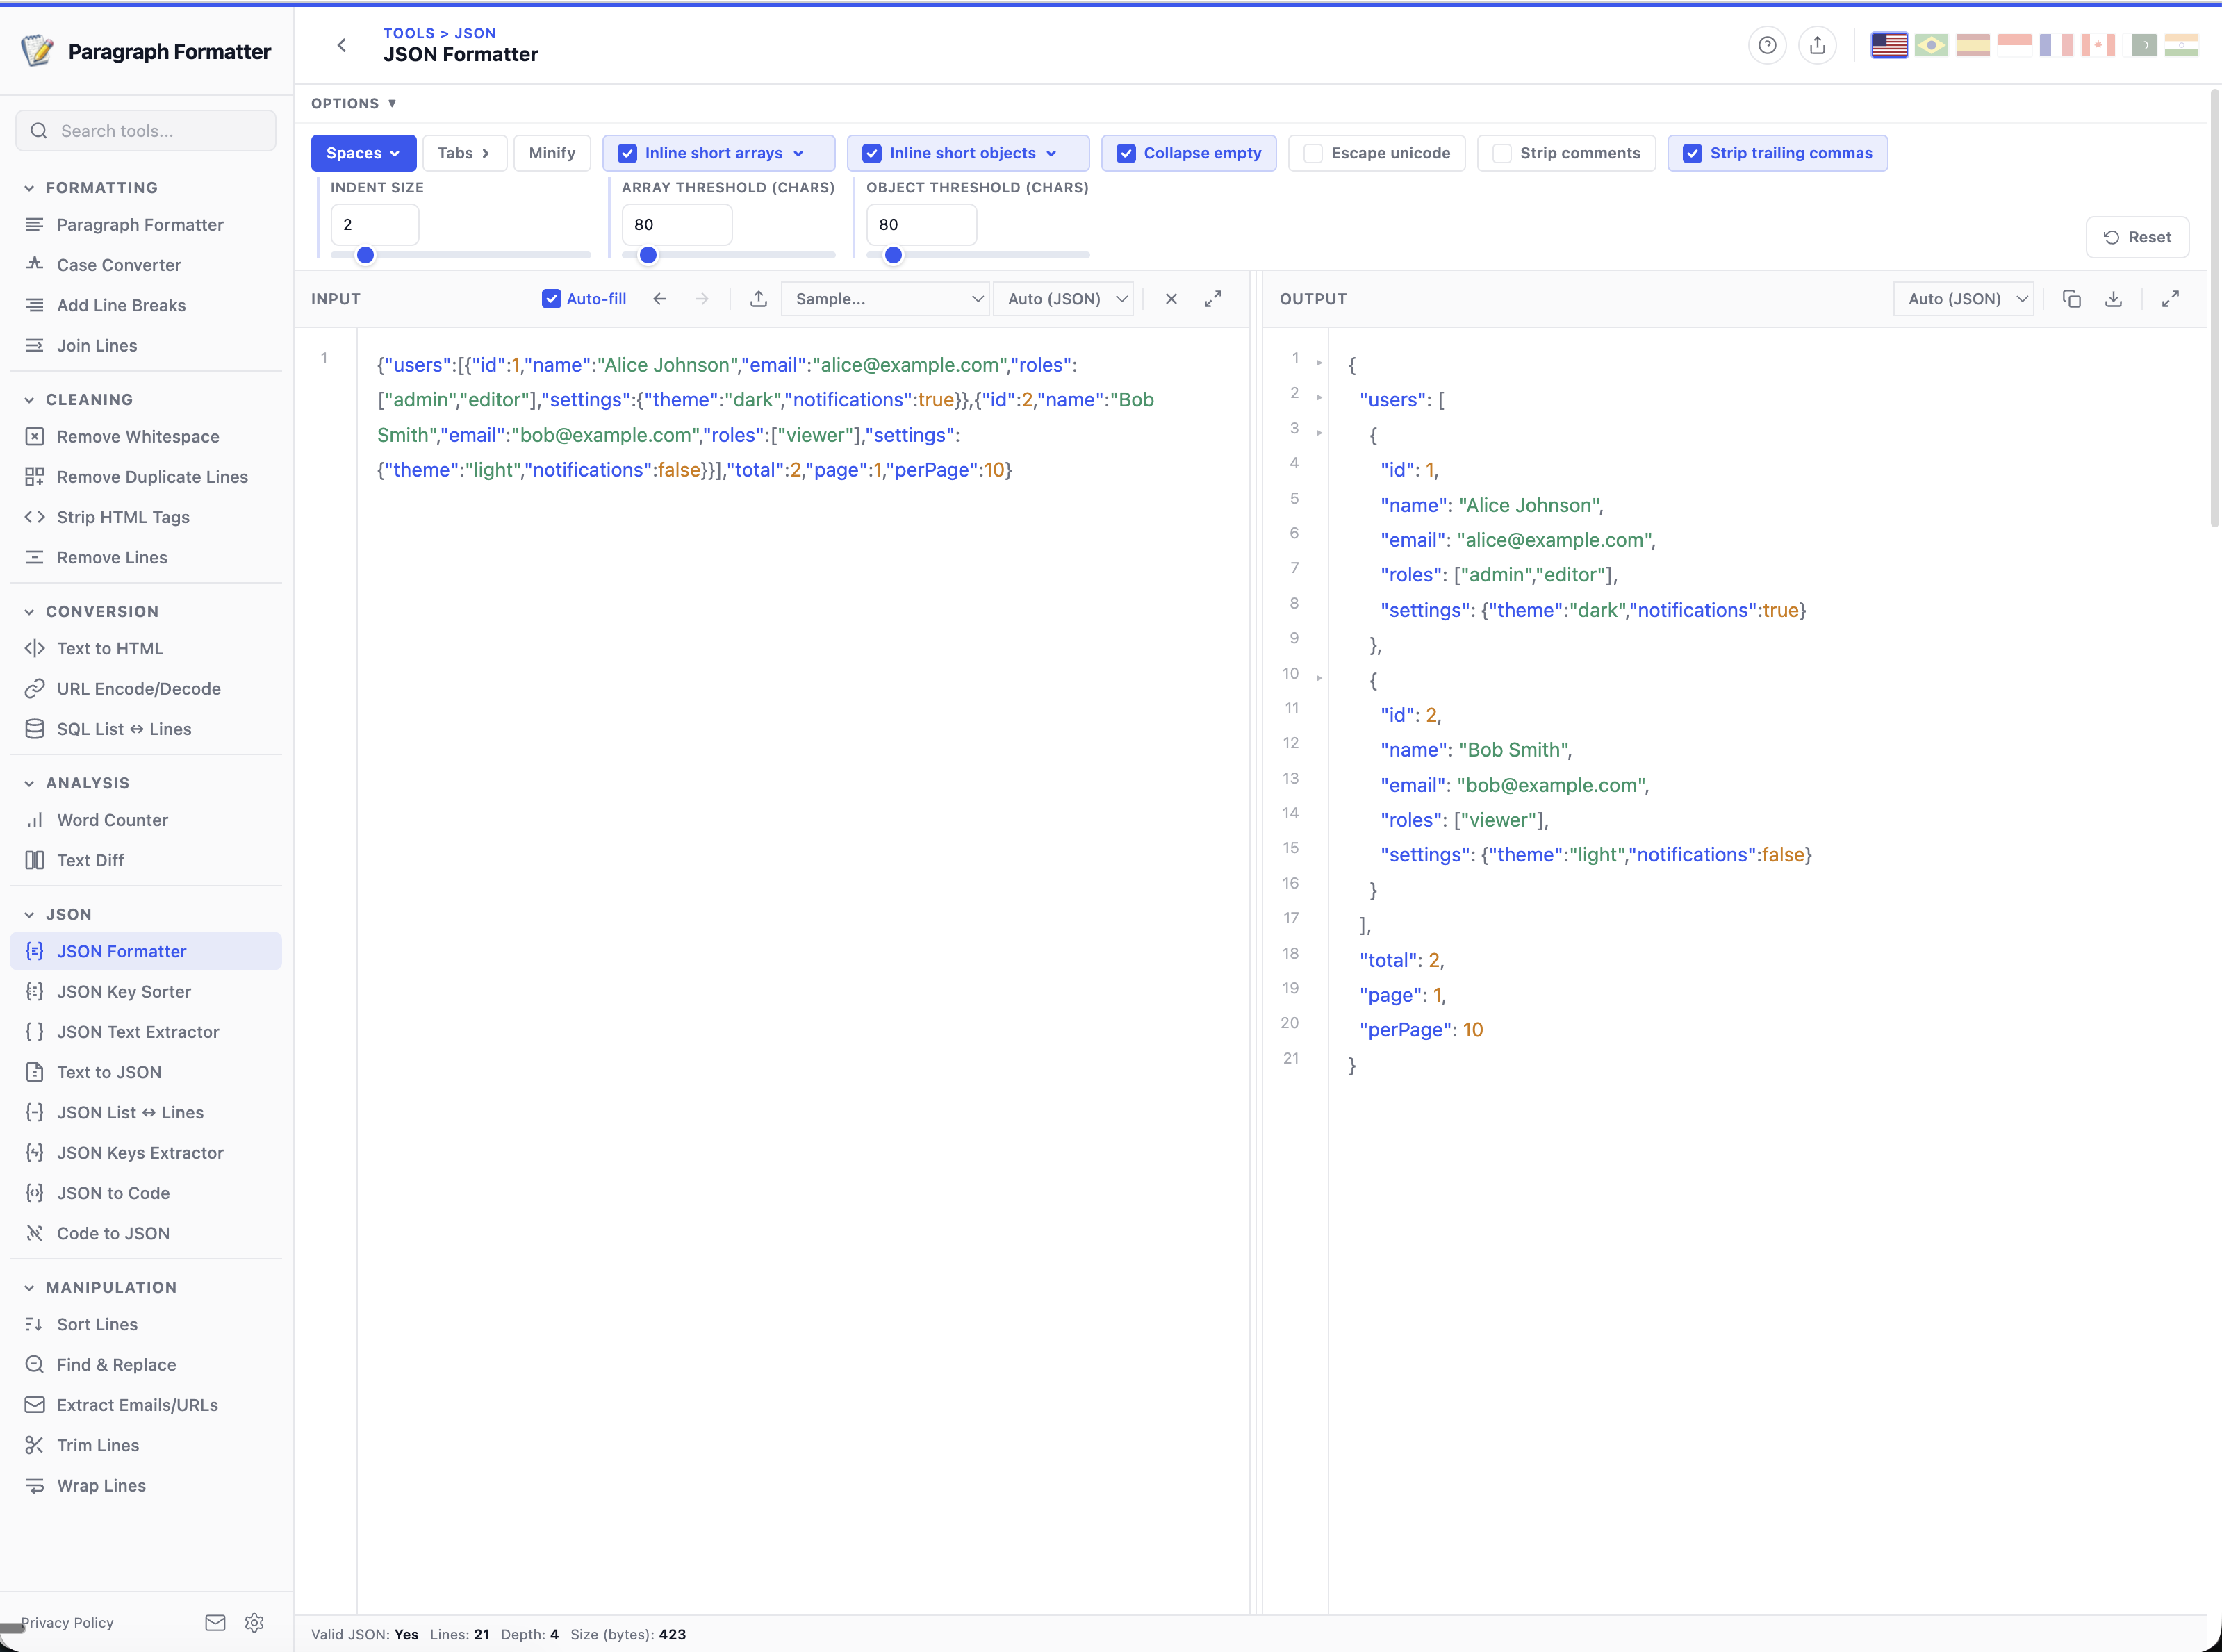Expand the output panel to fullscreen
Screen dimensions: 2222x1652
pyautogui.click(x=2170, y=299)
